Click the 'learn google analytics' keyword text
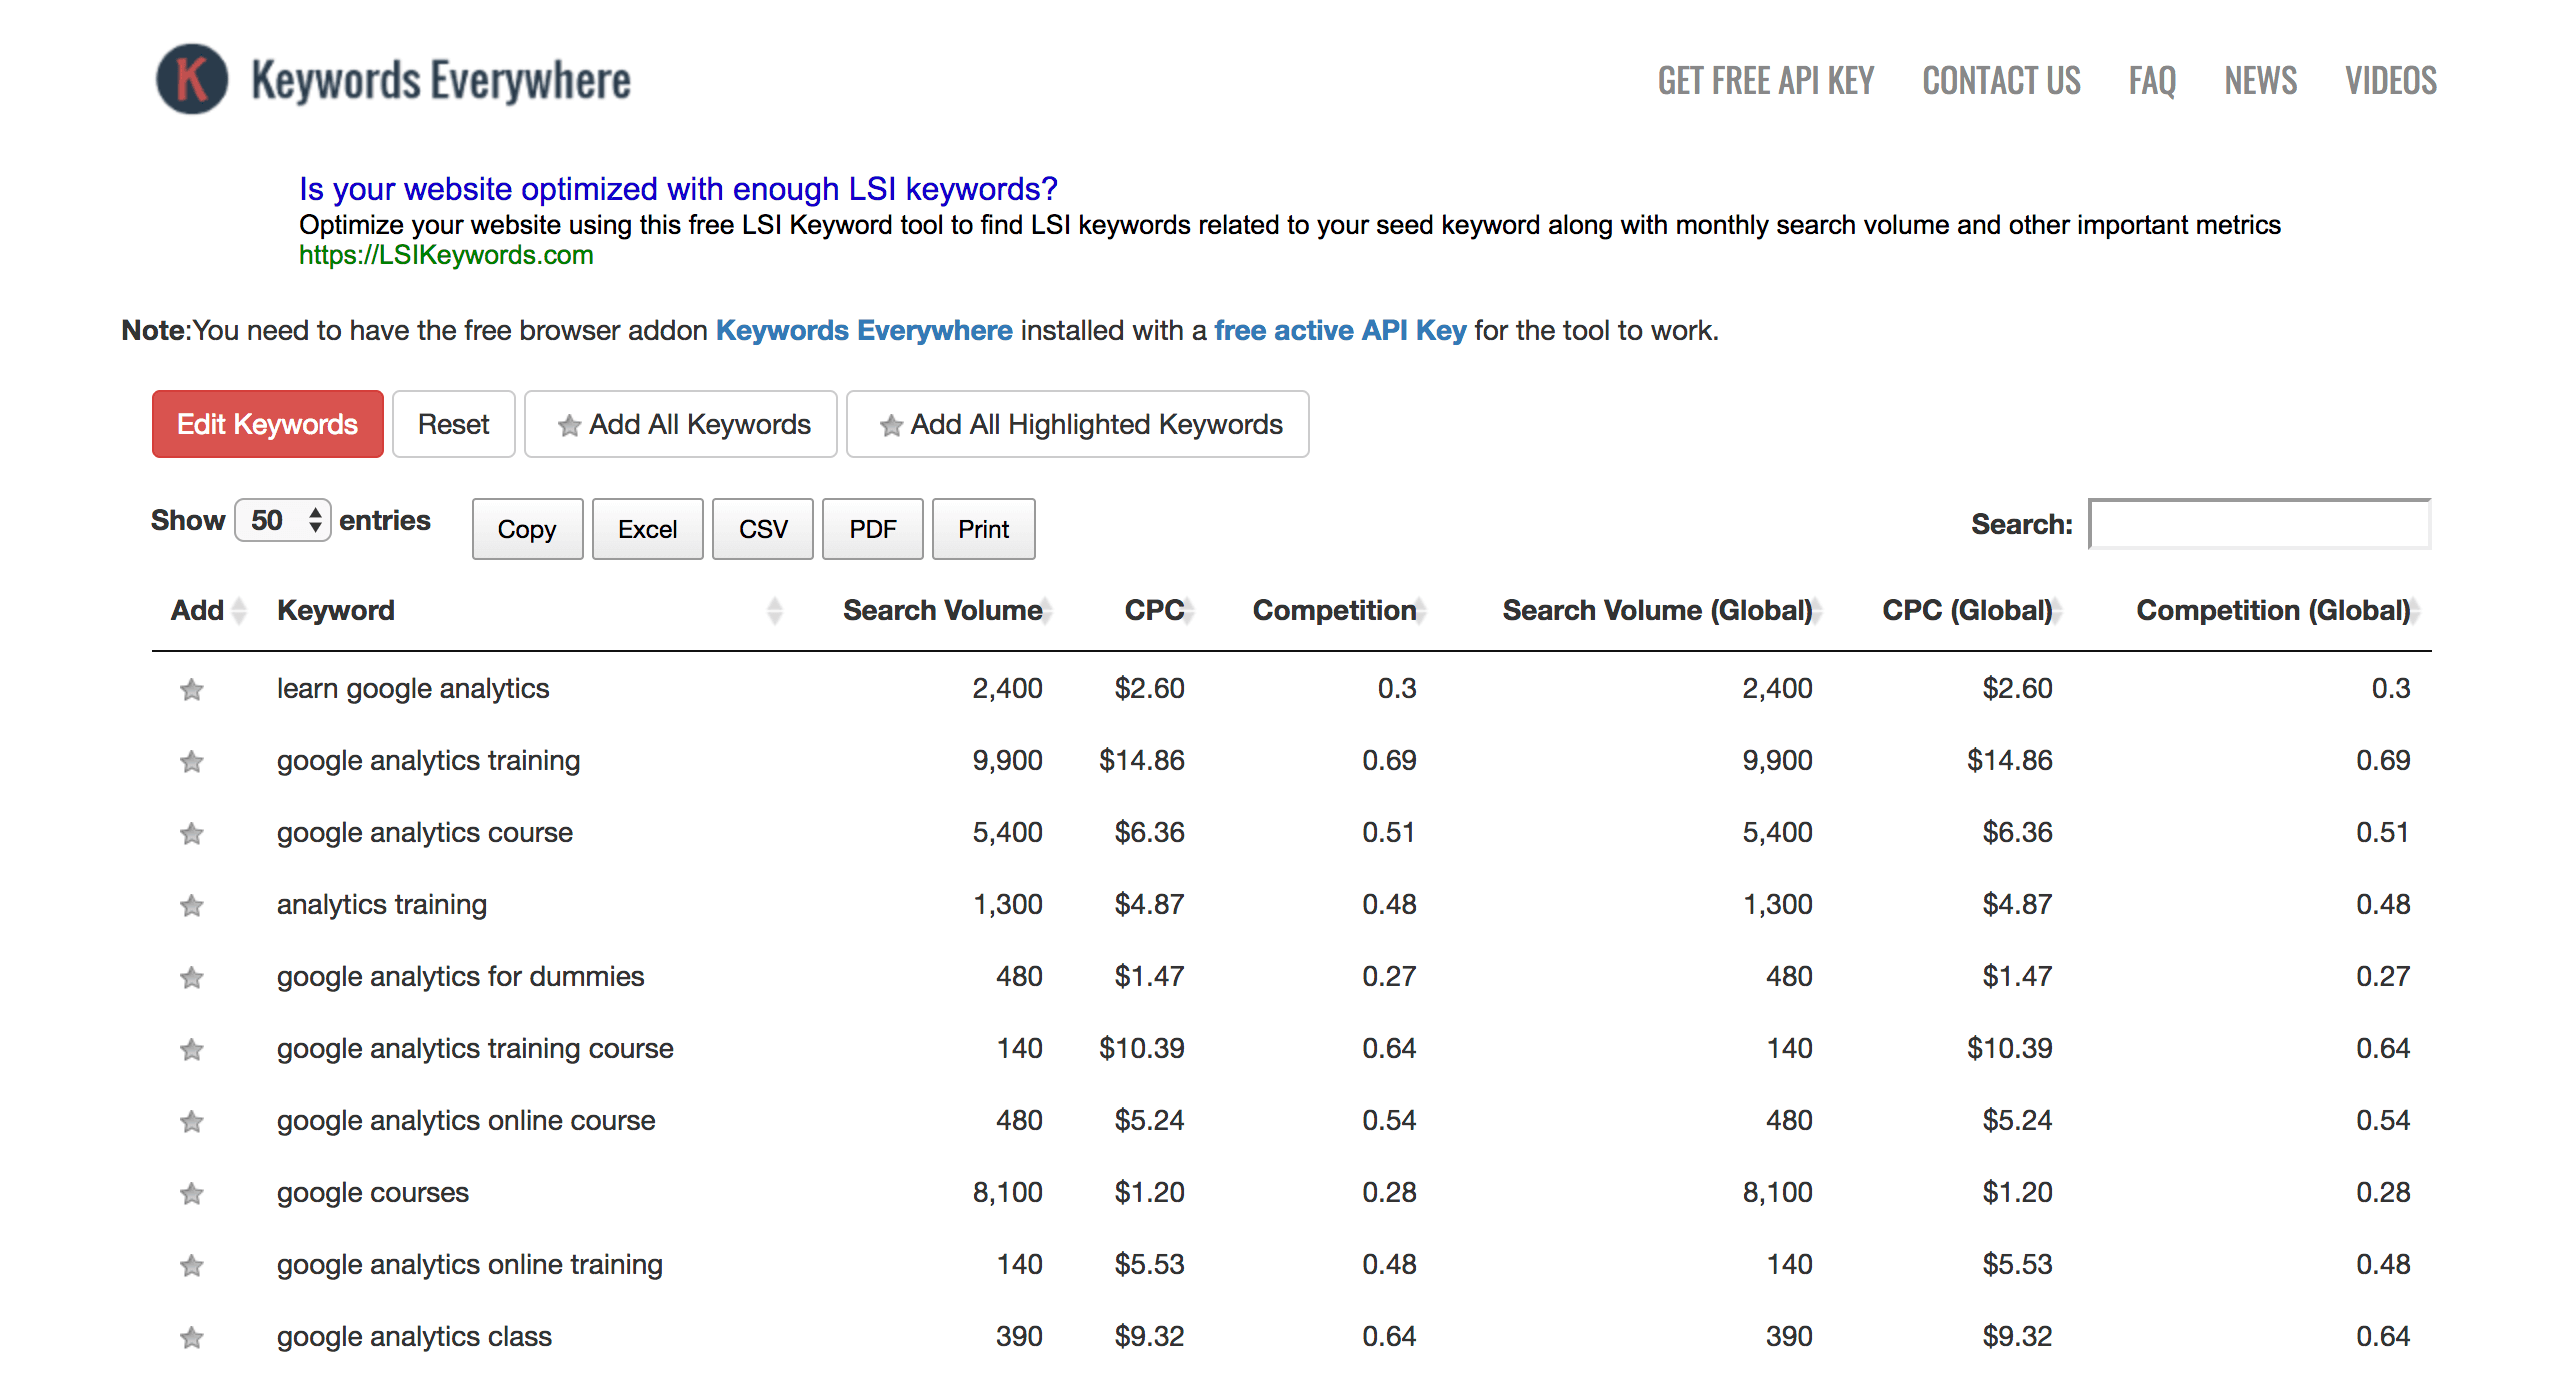 [413, 689]
